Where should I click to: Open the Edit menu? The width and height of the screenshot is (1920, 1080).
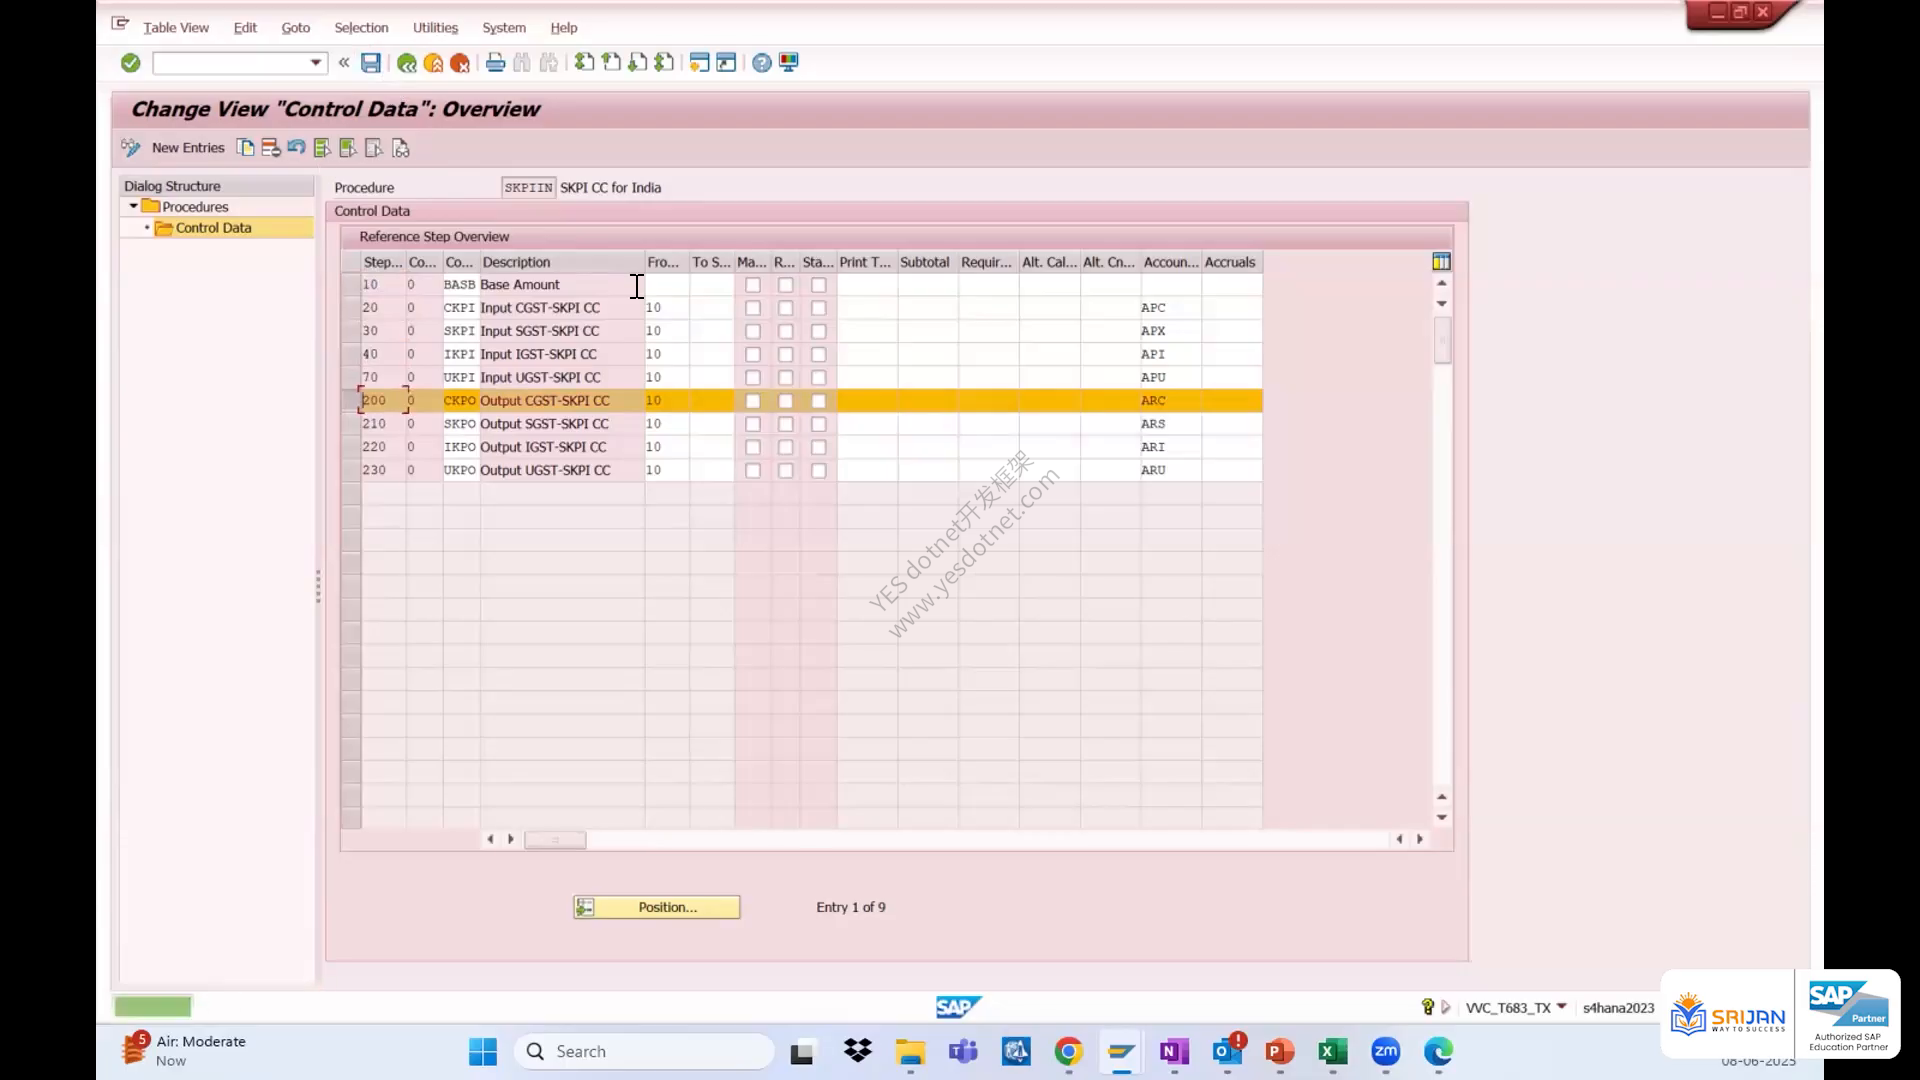point(245,28)
